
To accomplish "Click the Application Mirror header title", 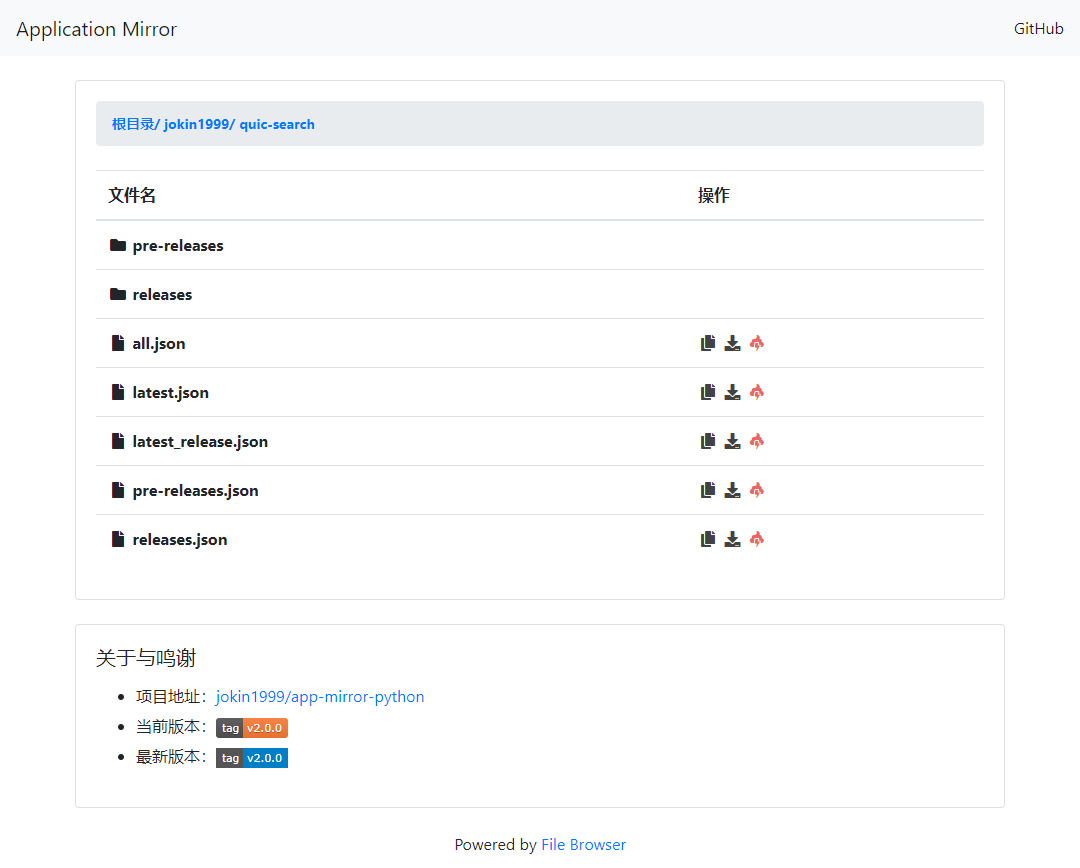I will coord(96,29).
